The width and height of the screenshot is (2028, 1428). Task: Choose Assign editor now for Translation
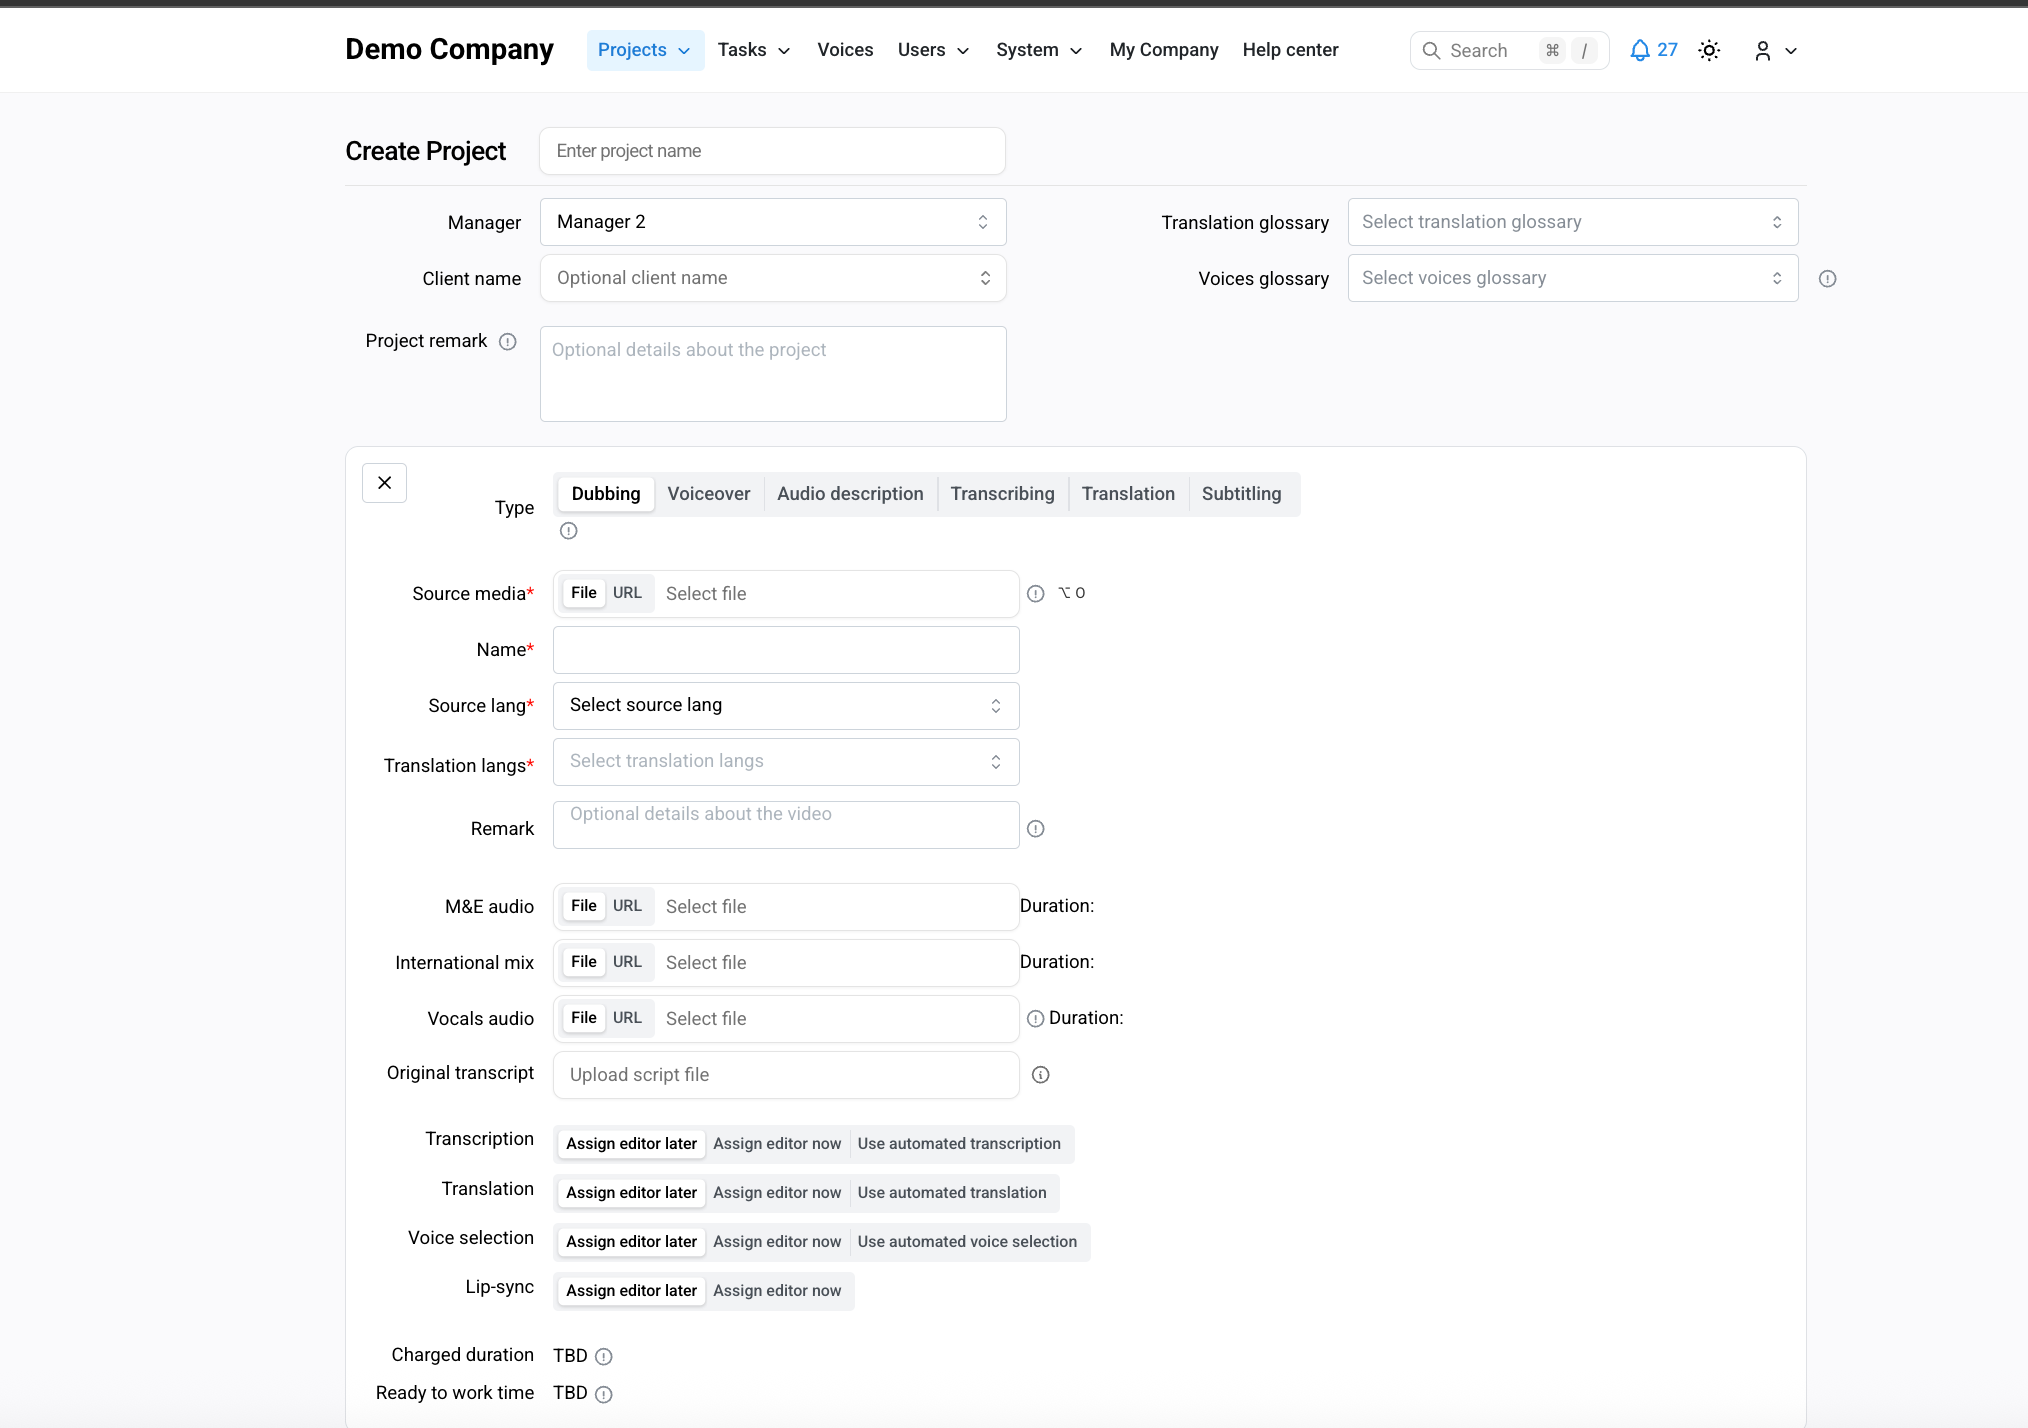777,1193
